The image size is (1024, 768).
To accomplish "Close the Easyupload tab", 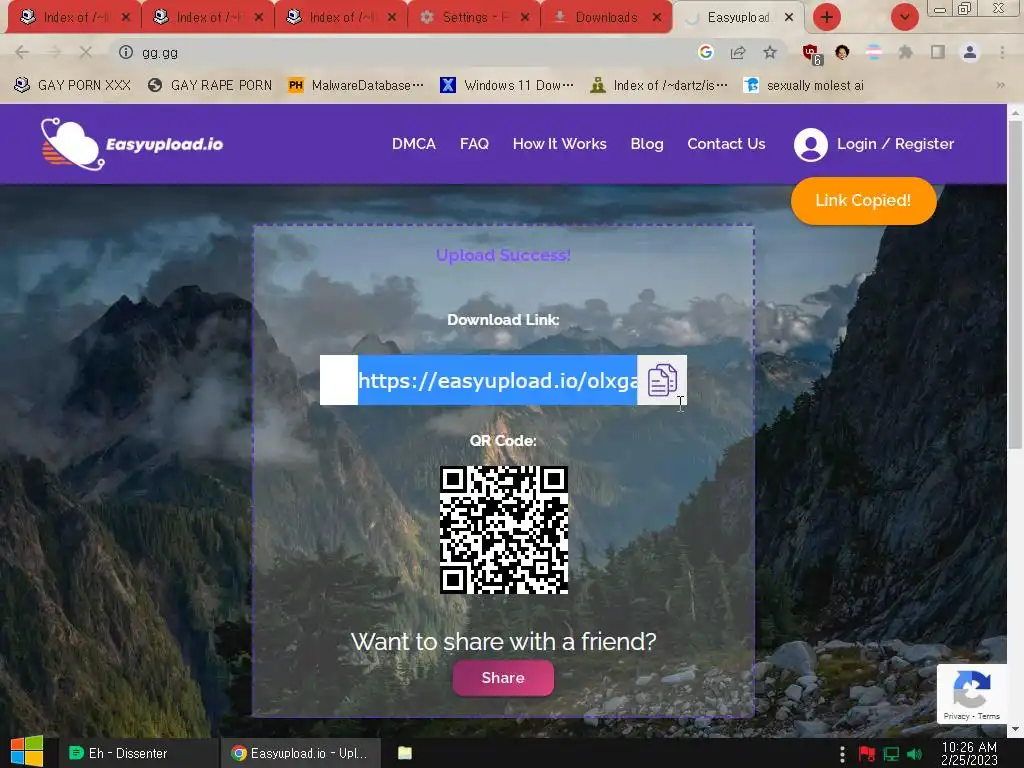I will [x=789, y=18].
